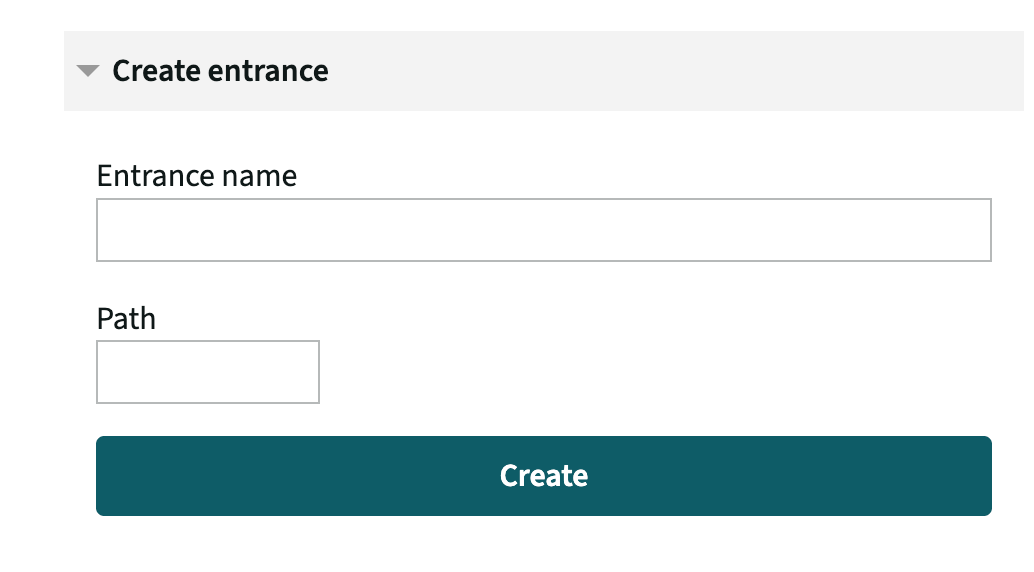Place cursor in the wide name field
Image resolution: width=1034 pixels, height=572 pixels.
(543, 230)
